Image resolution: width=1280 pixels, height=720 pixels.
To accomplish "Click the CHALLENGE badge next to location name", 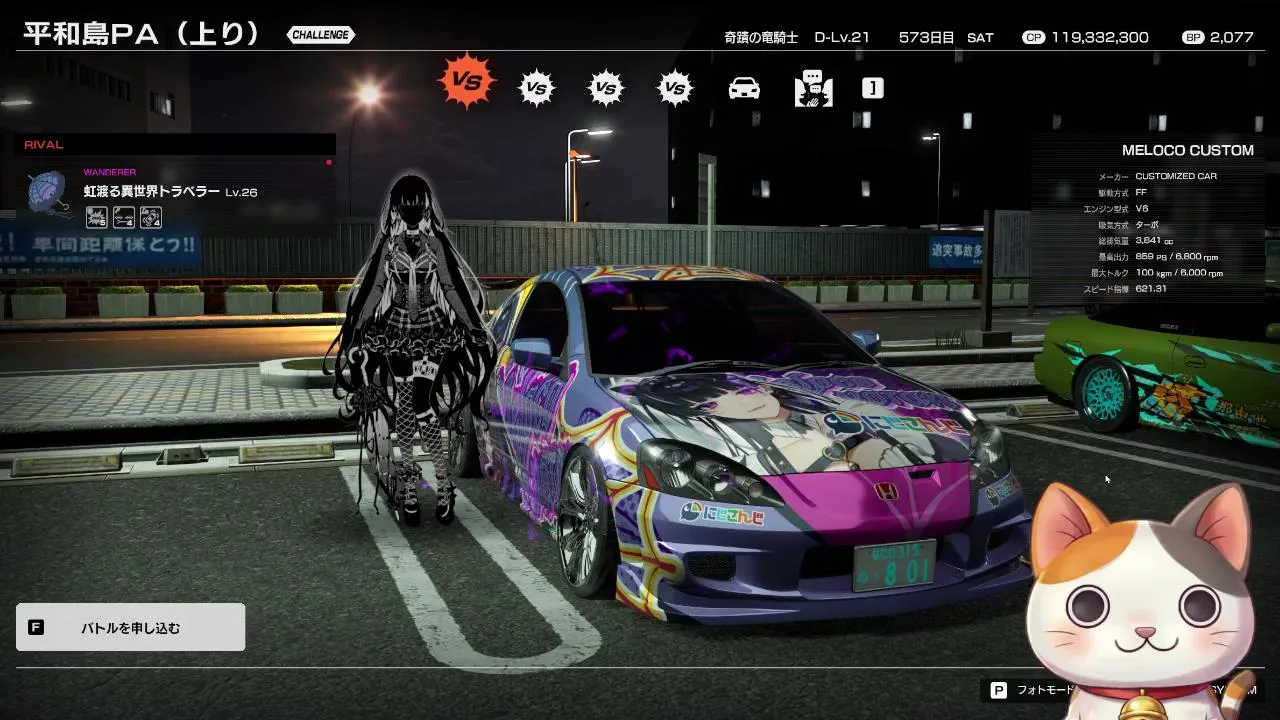I will [x=320, y=35].
